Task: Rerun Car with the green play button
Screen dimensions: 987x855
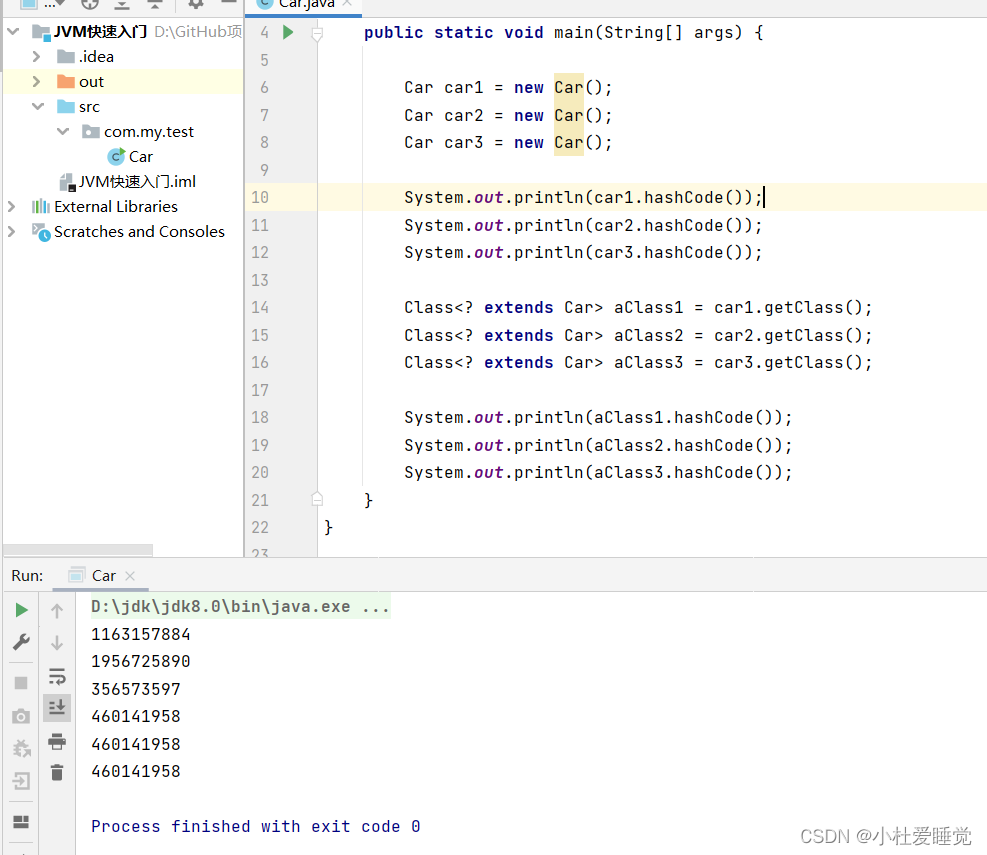Action: pos(21,609)
